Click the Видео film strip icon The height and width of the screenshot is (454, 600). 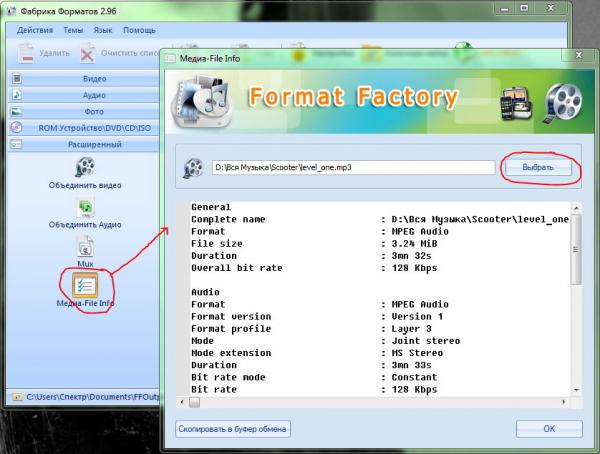click(16, 78)
